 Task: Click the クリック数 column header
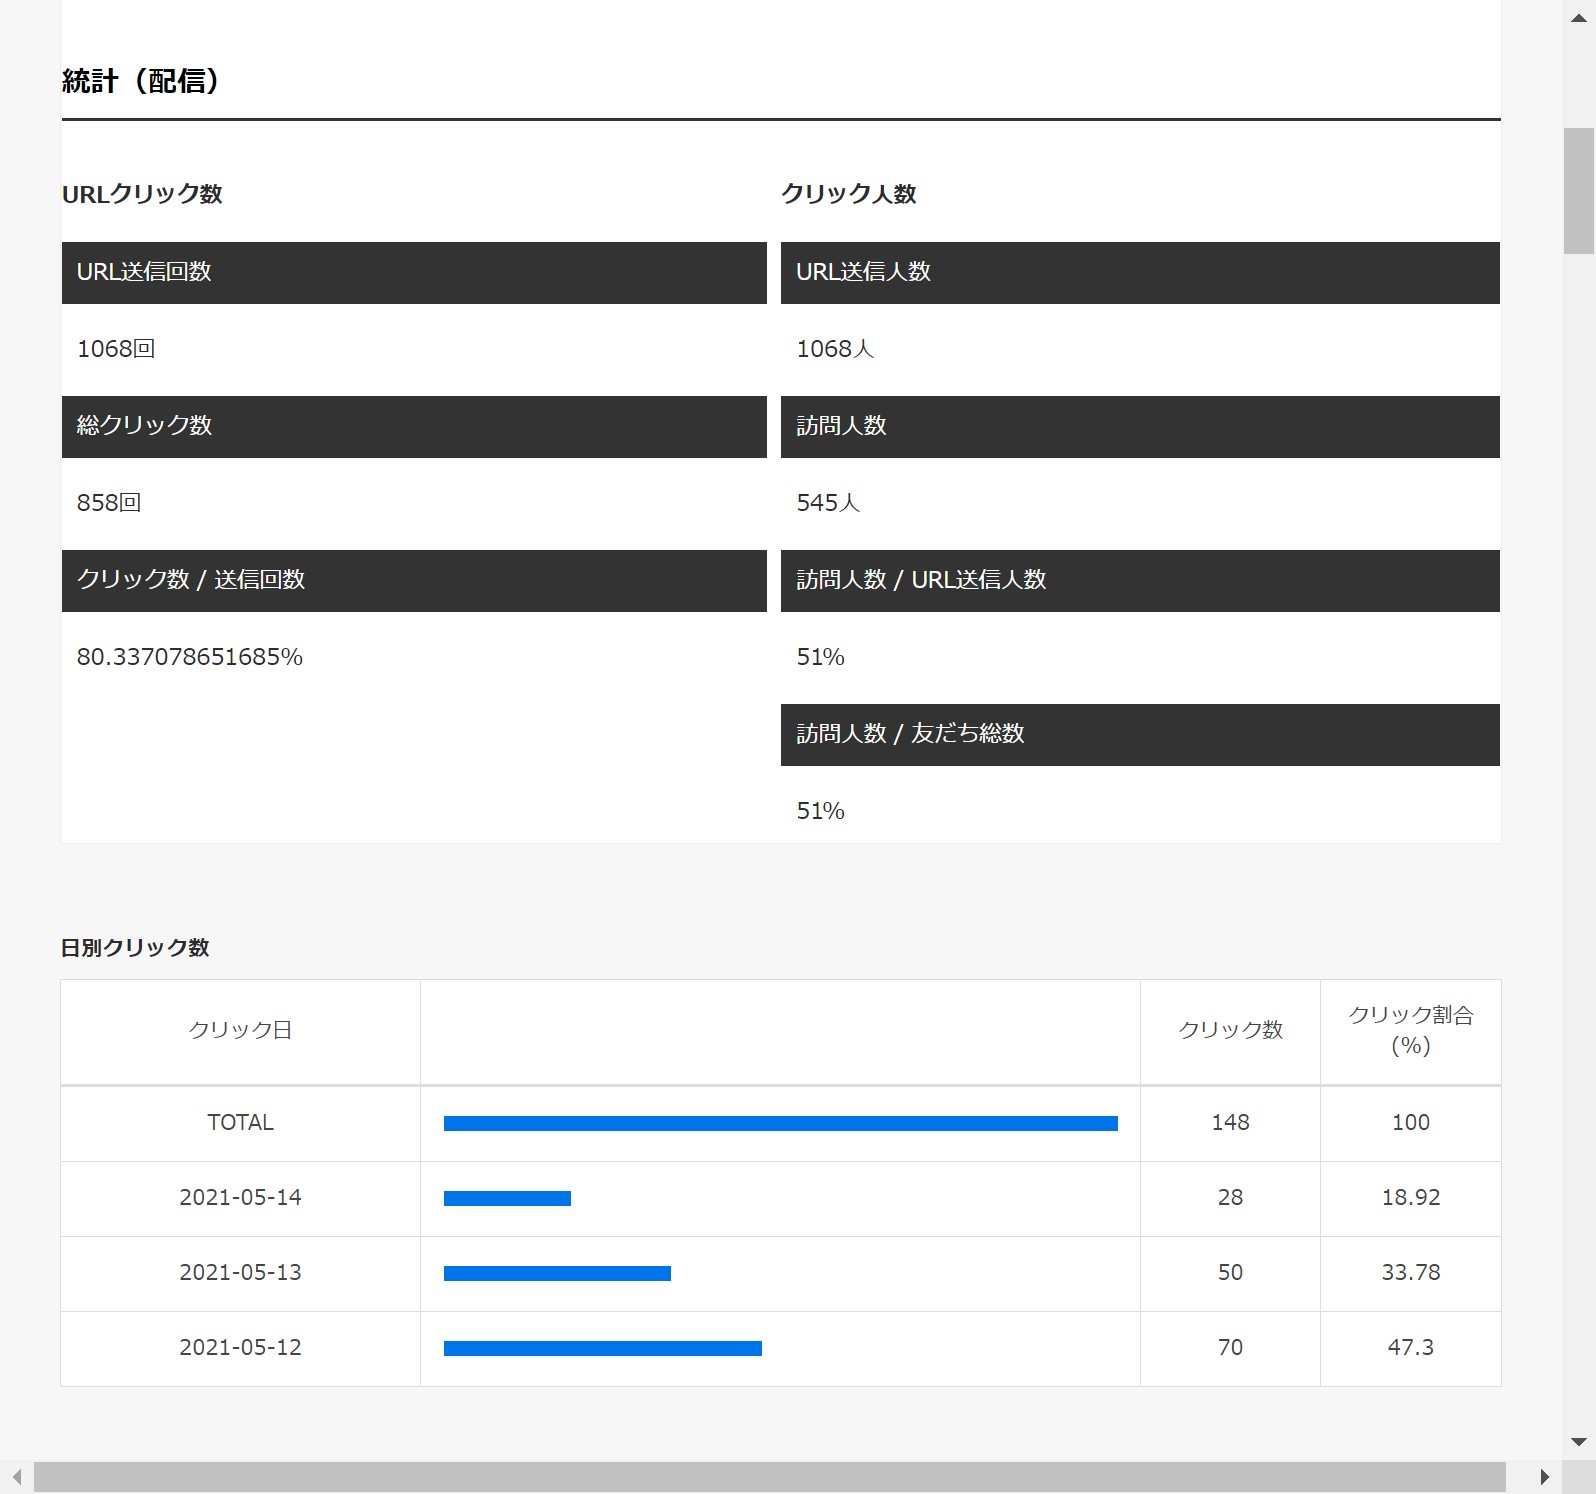point(1230,1031)
